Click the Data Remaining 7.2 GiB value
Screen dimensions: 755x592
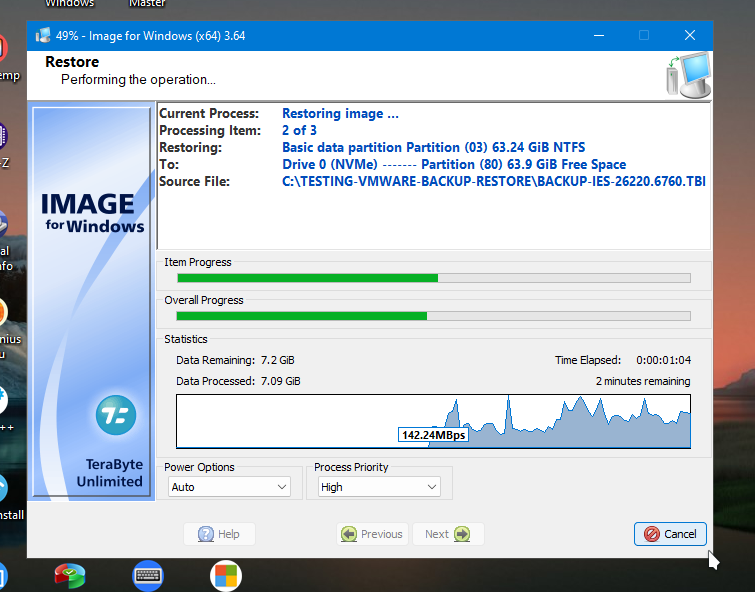277,360
